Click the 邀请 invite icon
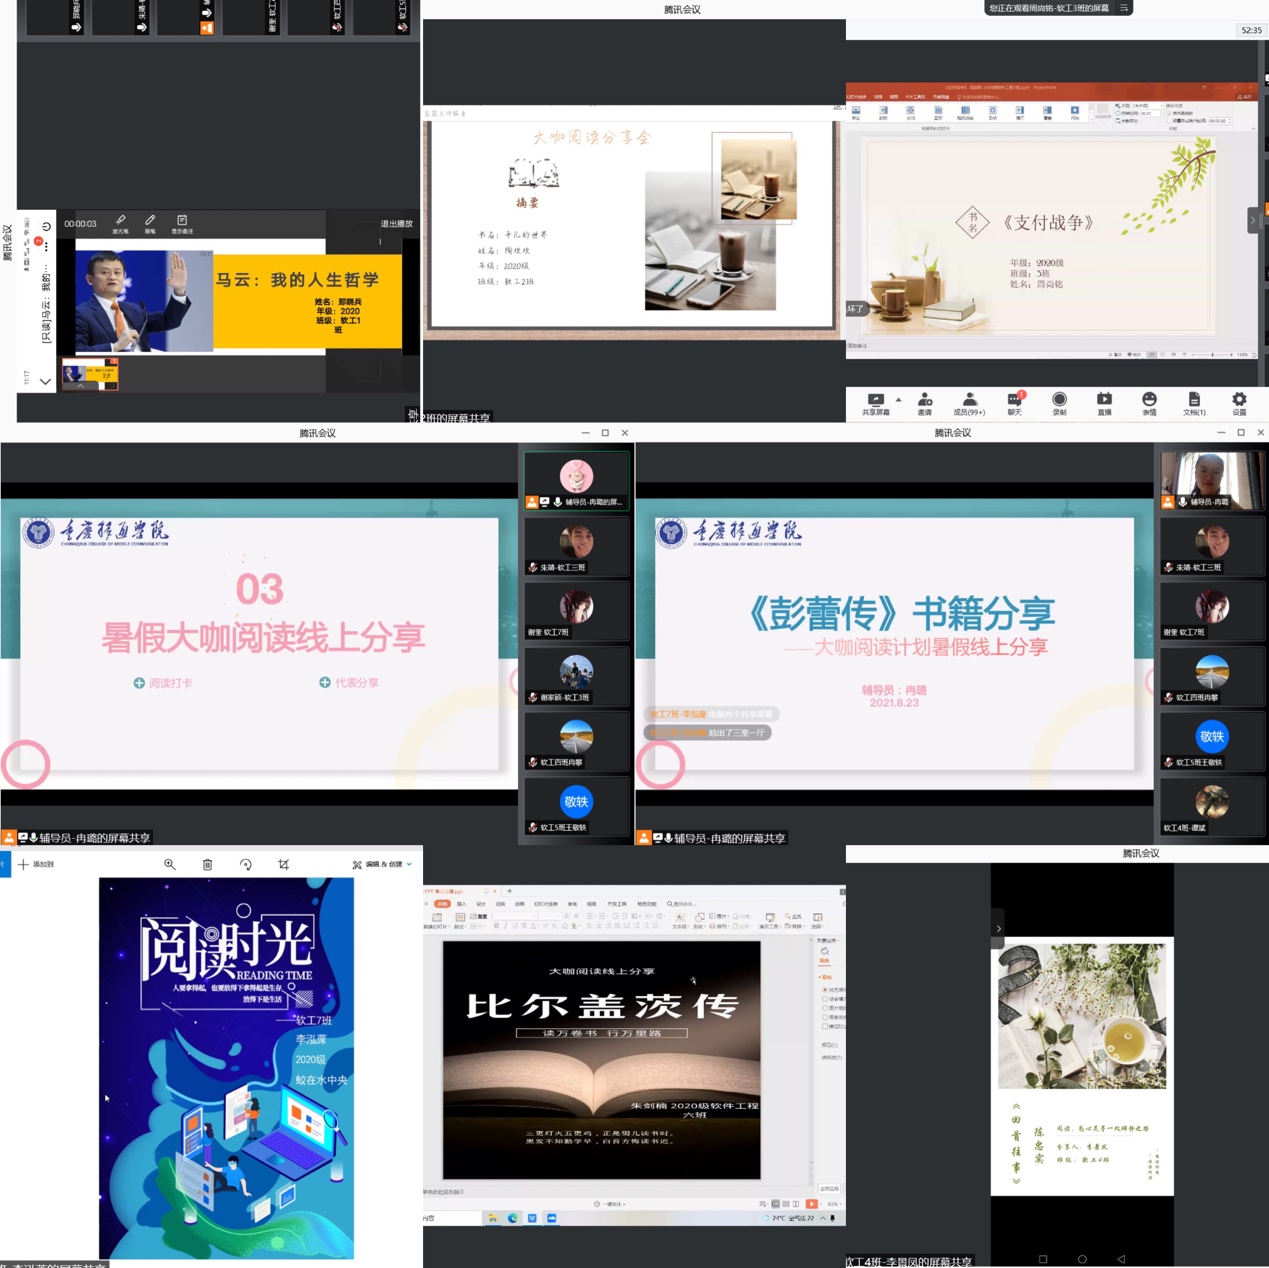Screen dimensions: 1269x1268 924,402
